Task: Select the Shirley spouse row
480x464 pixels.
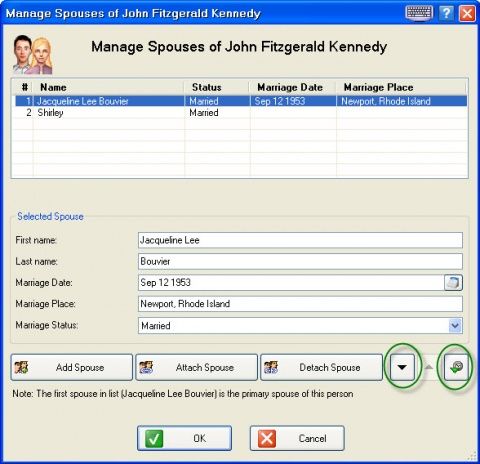Action: 241,113
